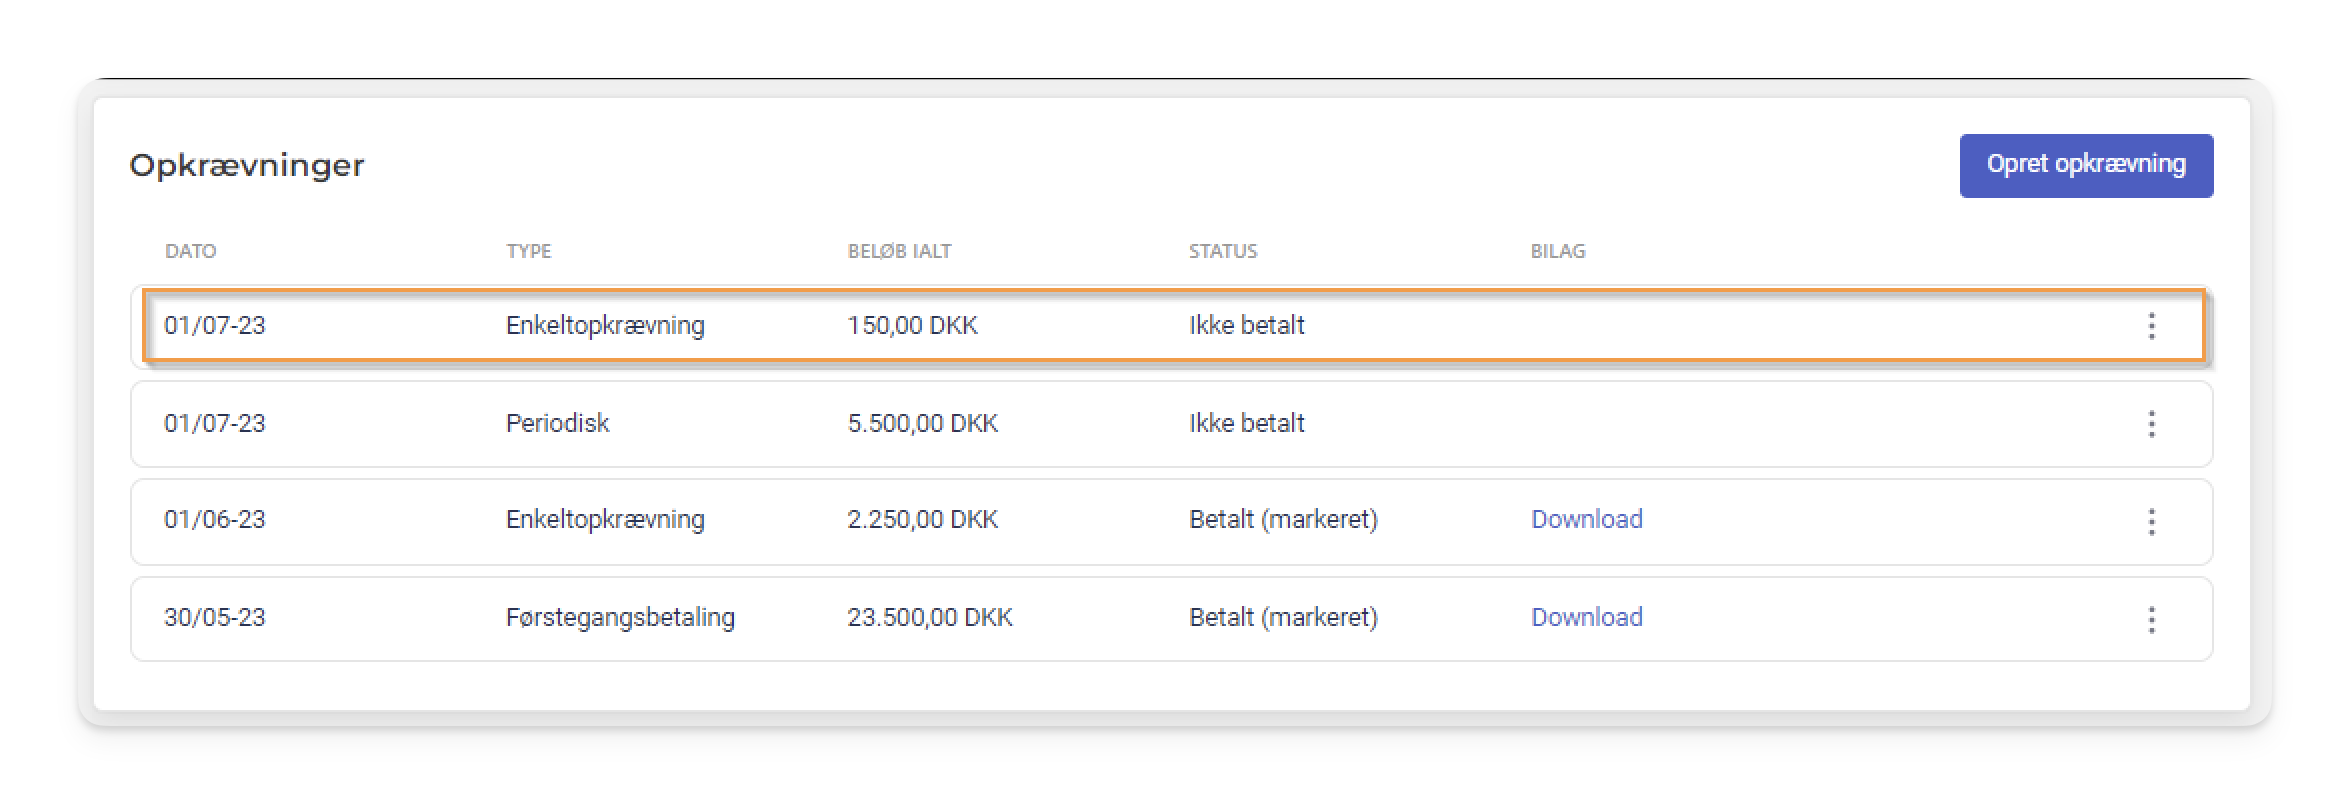Download bilag for 30/05-23 Førstegangsbetaling
The height and width of the screenshot is (804, 2350).
point(1586,617)
